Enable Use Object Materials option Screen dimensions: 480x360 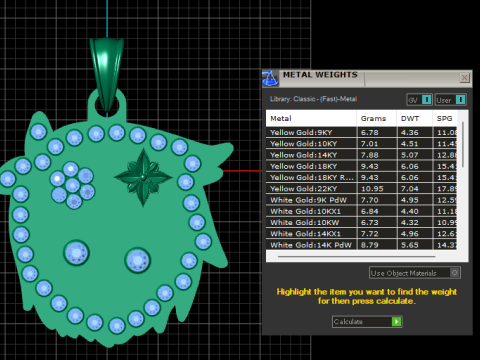pos(415,273)
